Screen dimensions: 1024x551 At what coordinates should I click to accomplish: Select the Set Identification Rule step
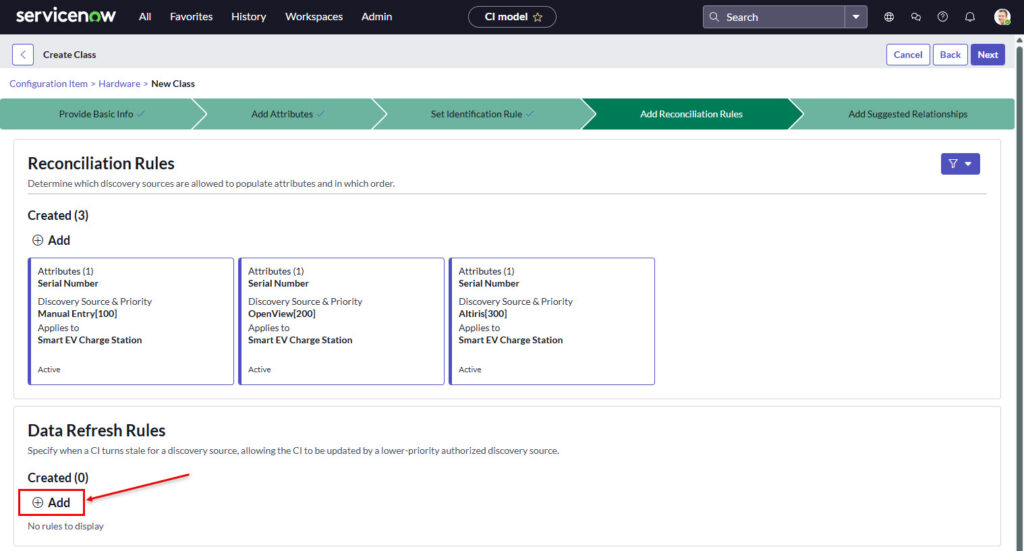[x=481, y=114]
